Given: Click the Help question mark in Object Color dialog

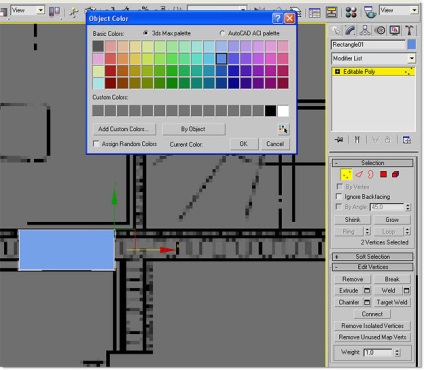Looking at the screenshot, I should (277, 18).
